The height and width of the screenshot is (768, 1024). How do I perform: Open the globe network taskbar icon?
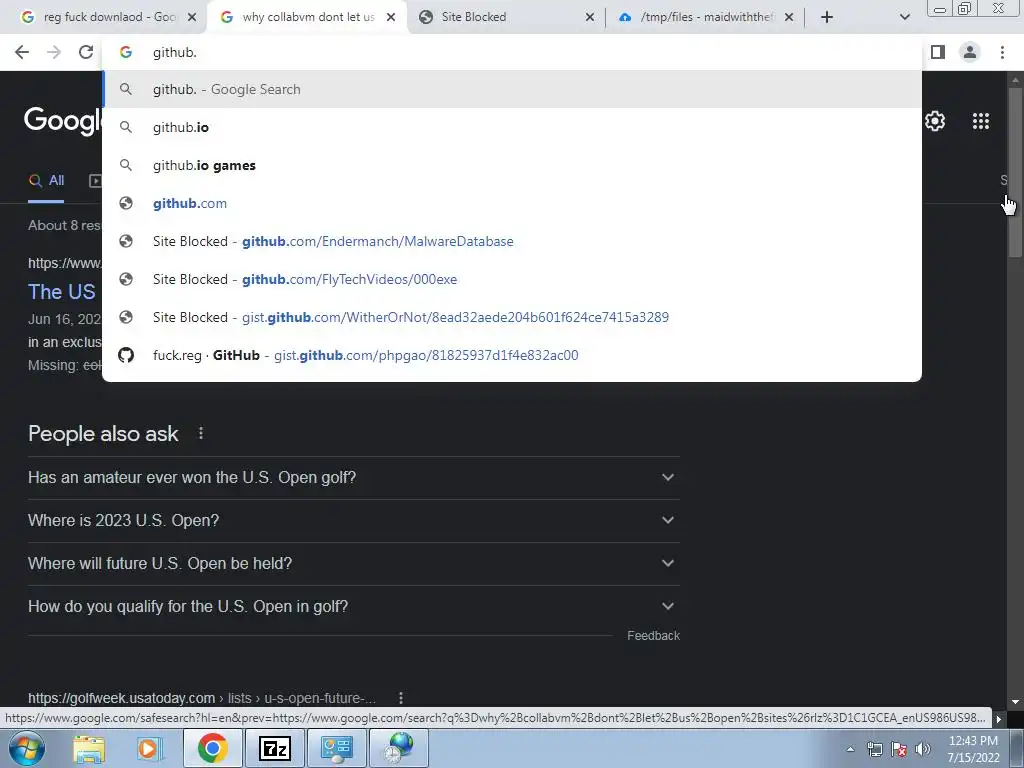[x=399, y=748]
